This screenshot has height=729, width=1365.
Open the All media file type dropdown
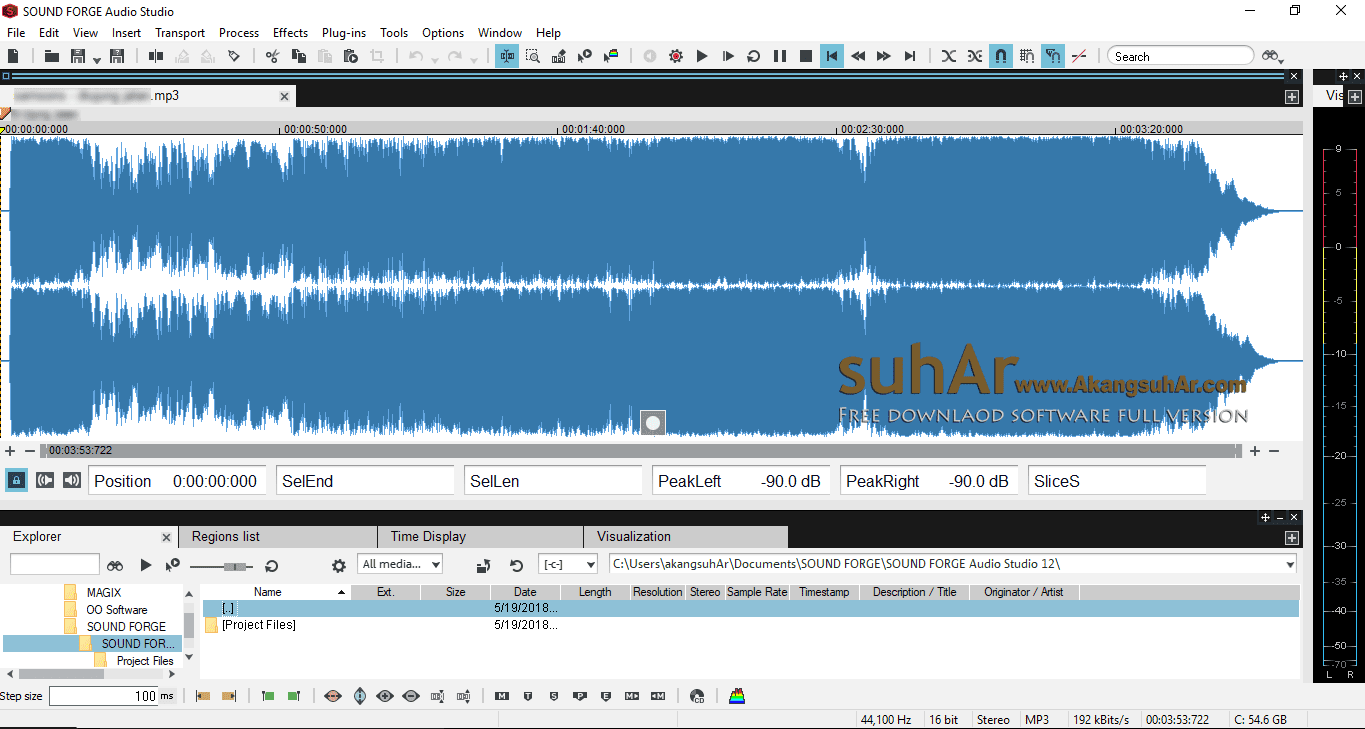[400, 565]
